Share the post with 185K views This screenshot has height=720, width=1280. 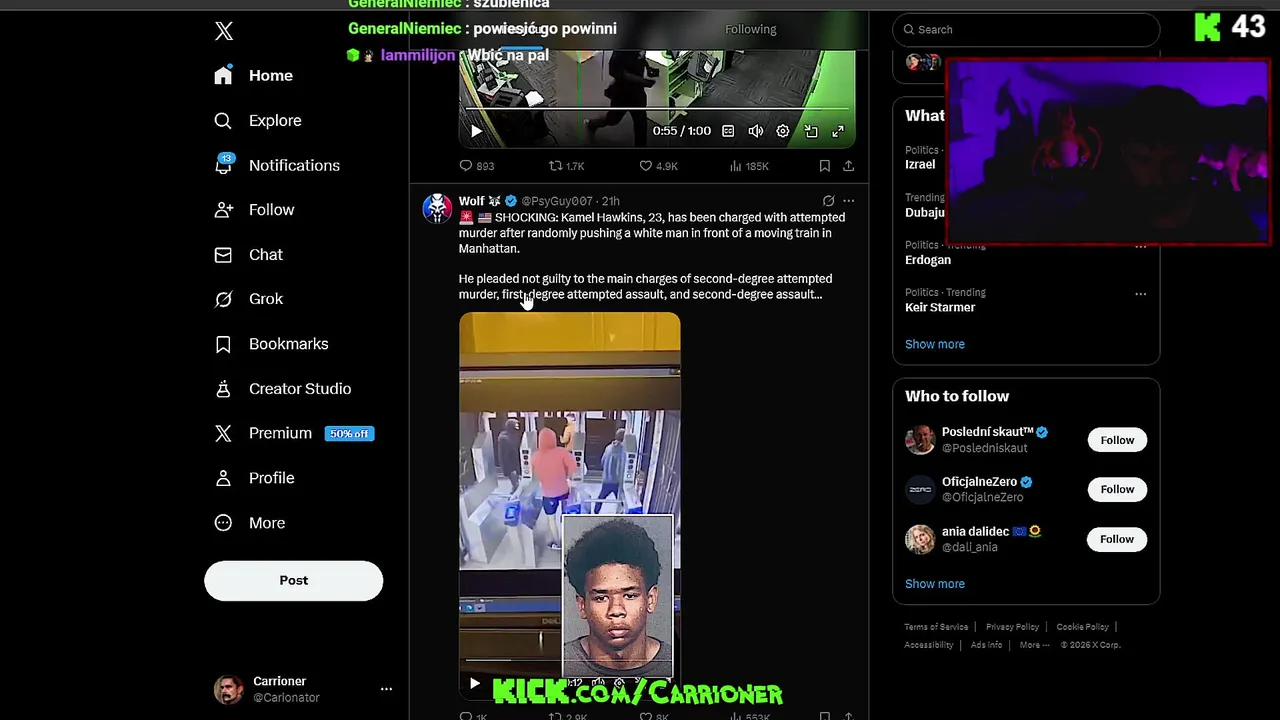coord(848,166)
